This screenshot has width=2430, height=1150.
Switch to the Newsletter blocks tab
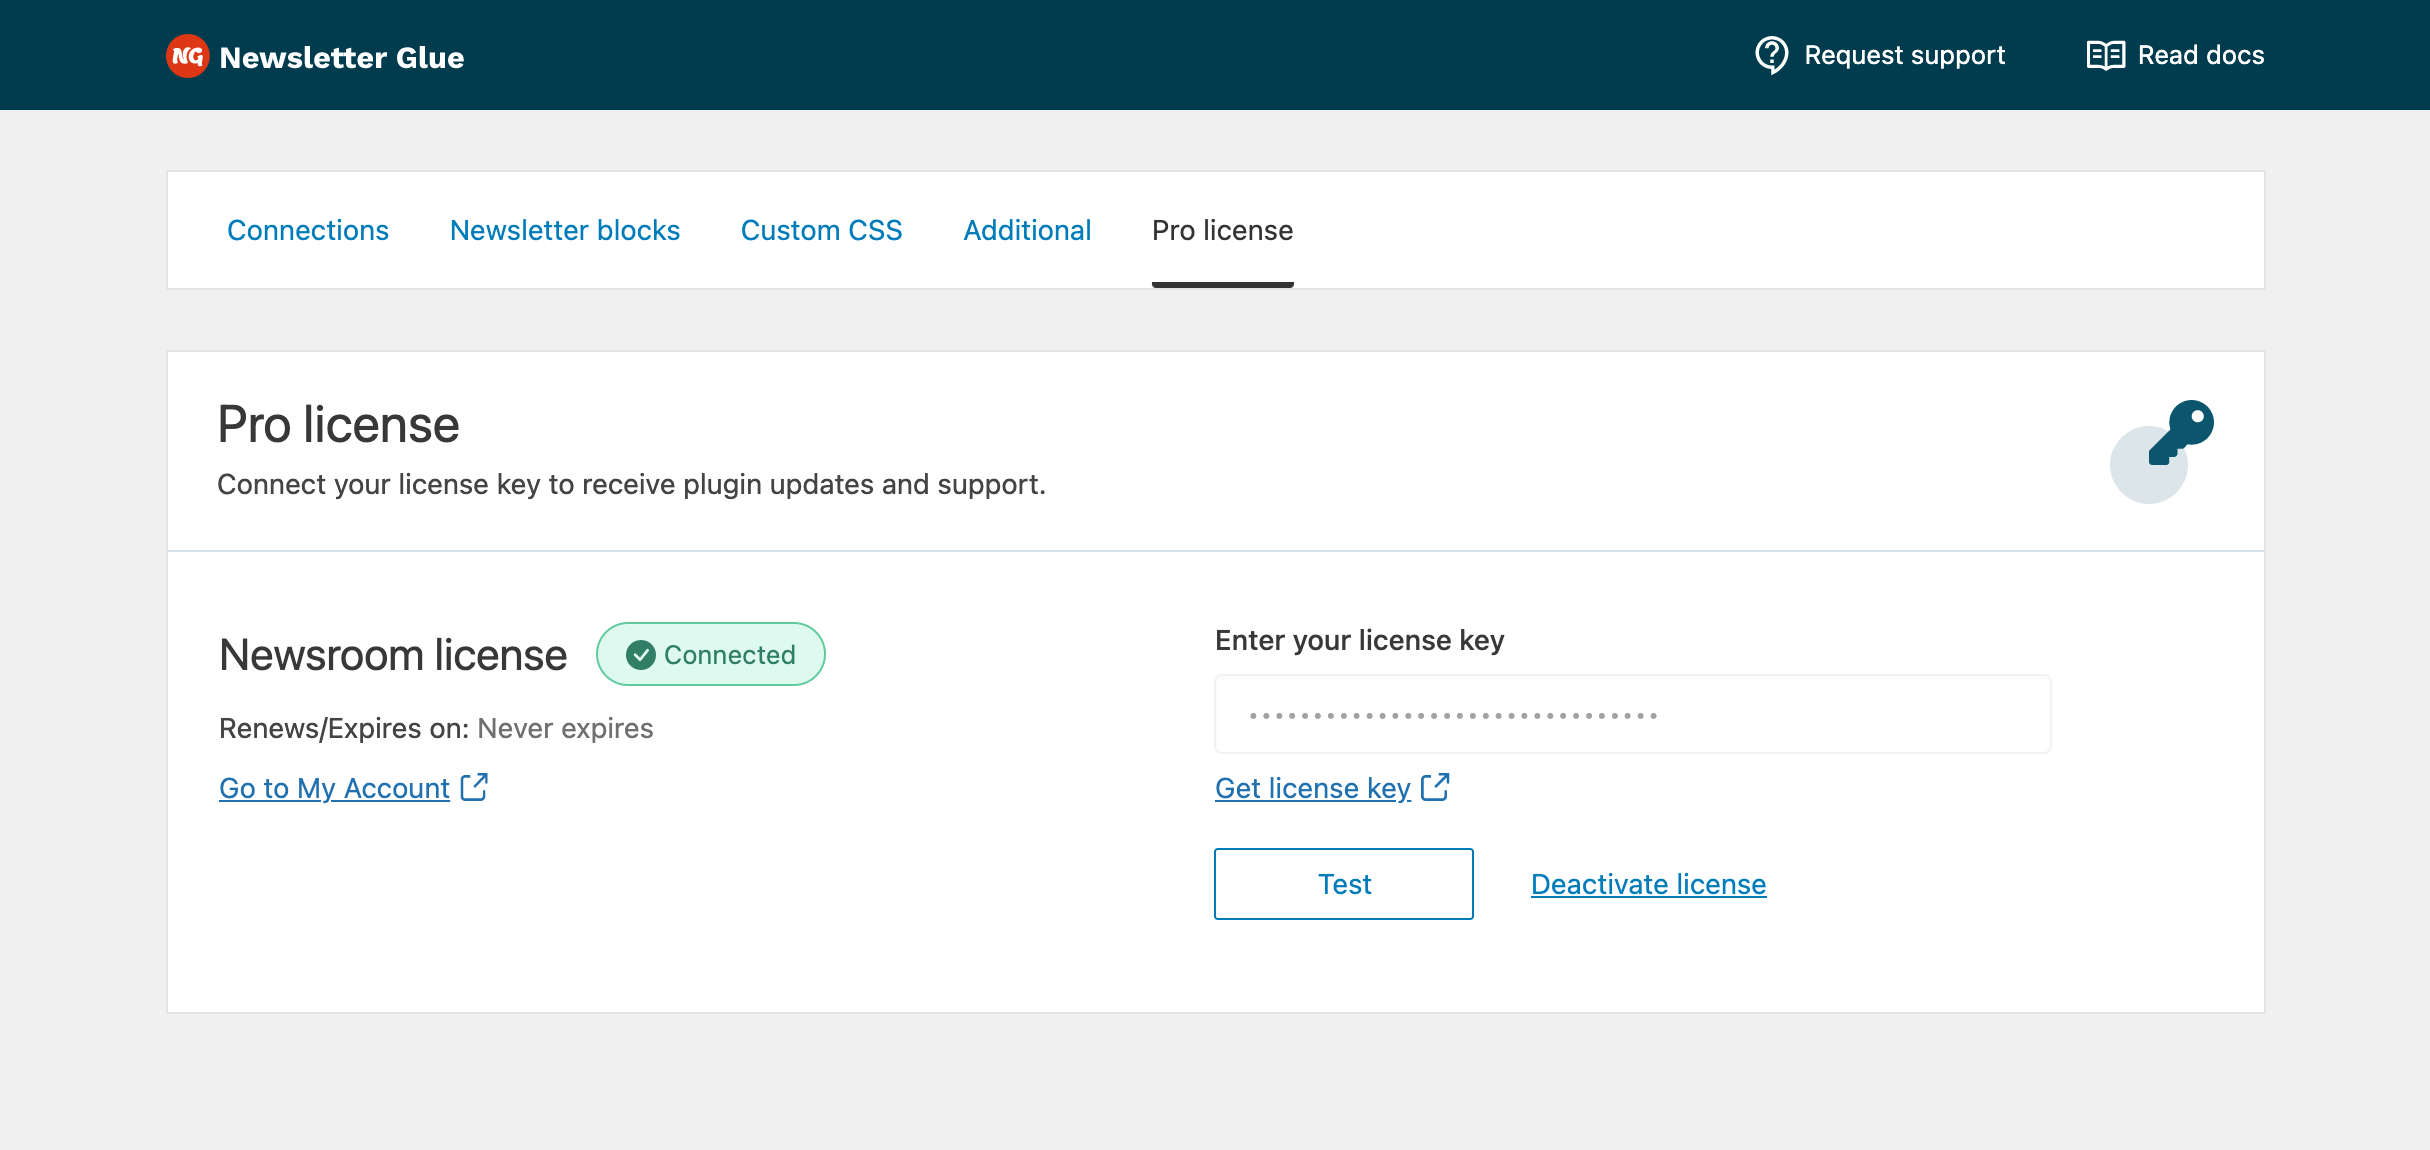(565, 230)
